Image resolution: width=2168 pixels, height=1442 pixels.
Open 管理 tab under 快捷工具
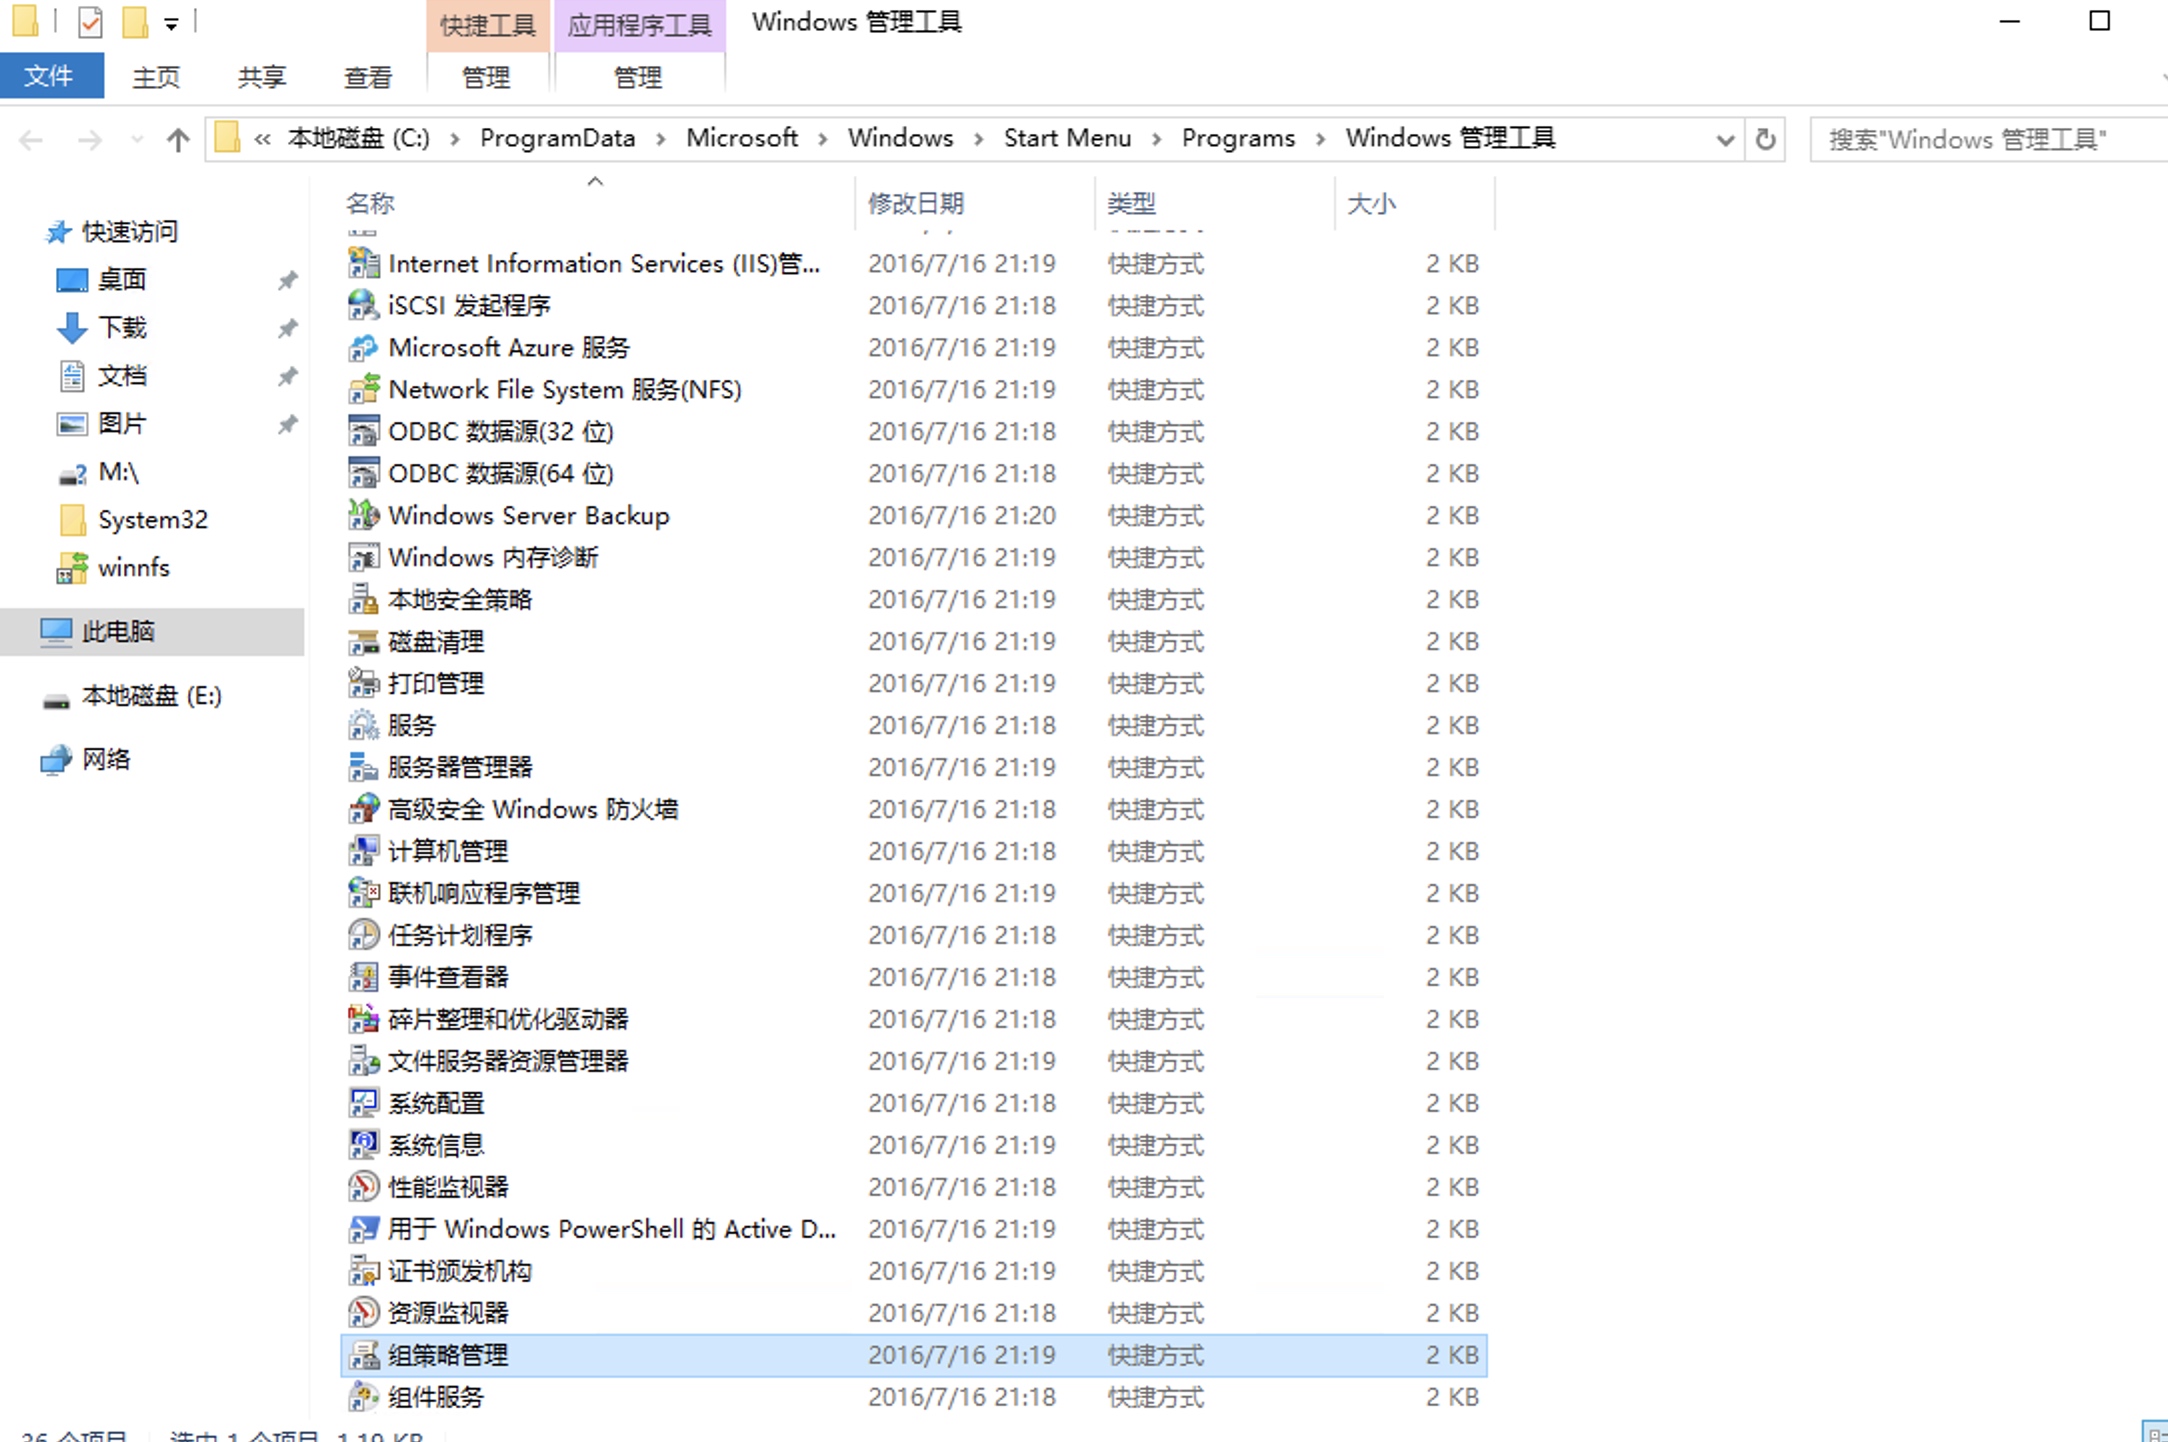point(487,77)
